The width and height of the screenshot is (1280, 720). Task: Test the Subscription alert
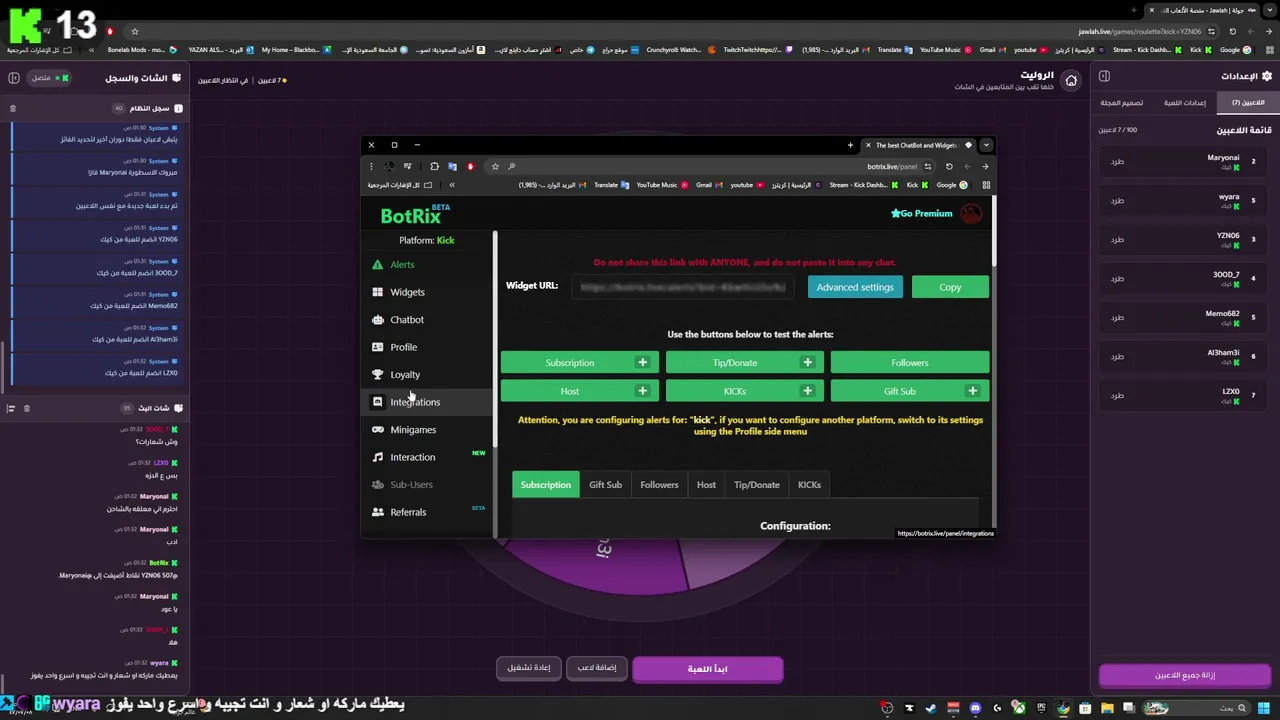[570, 363]
